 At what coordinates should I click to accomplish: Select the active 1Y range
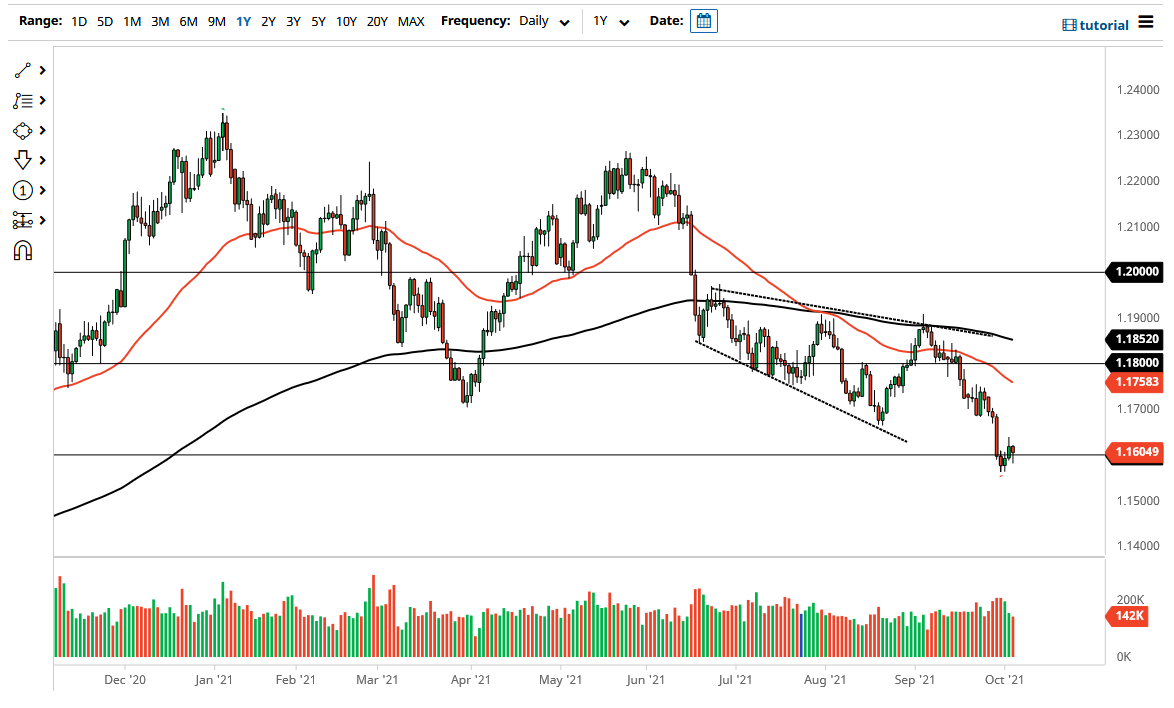click(x=243, y=22)
